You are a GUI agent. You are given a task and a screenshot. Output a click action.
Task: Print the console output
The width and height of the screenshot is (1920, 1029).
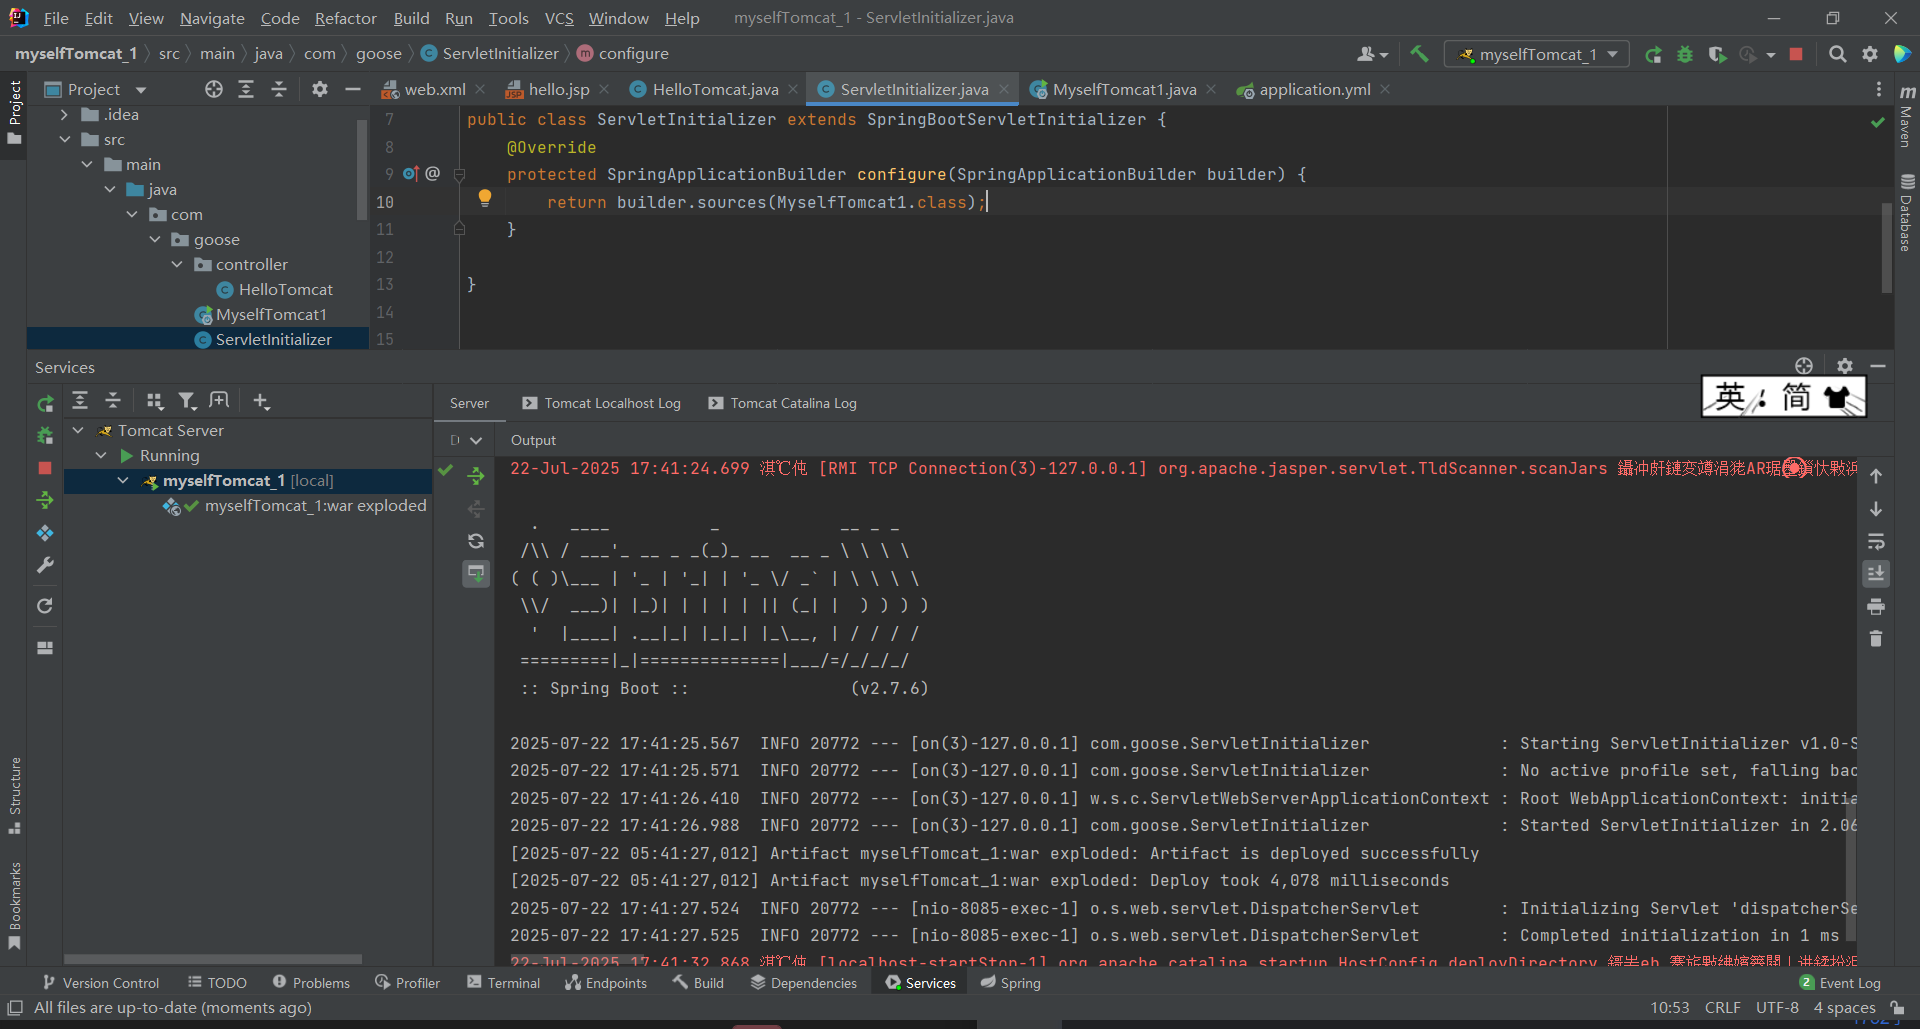pos(1876,607)
